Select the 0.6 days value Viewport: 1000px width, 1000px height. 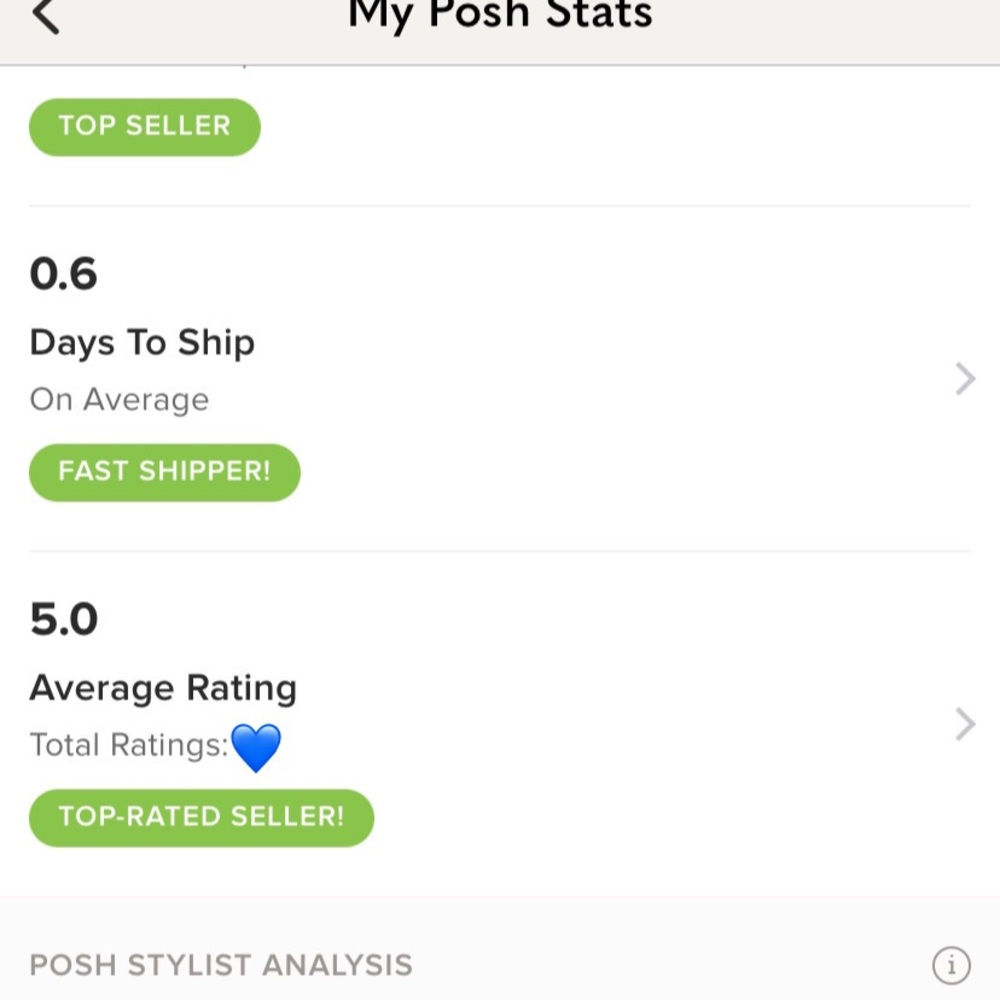63,274
